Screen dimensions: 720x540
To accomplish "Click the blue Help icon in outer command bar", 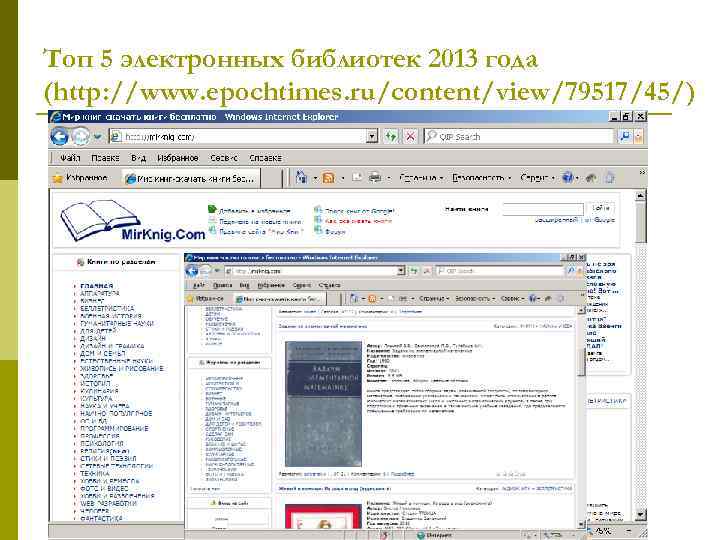I will (568, 178).
